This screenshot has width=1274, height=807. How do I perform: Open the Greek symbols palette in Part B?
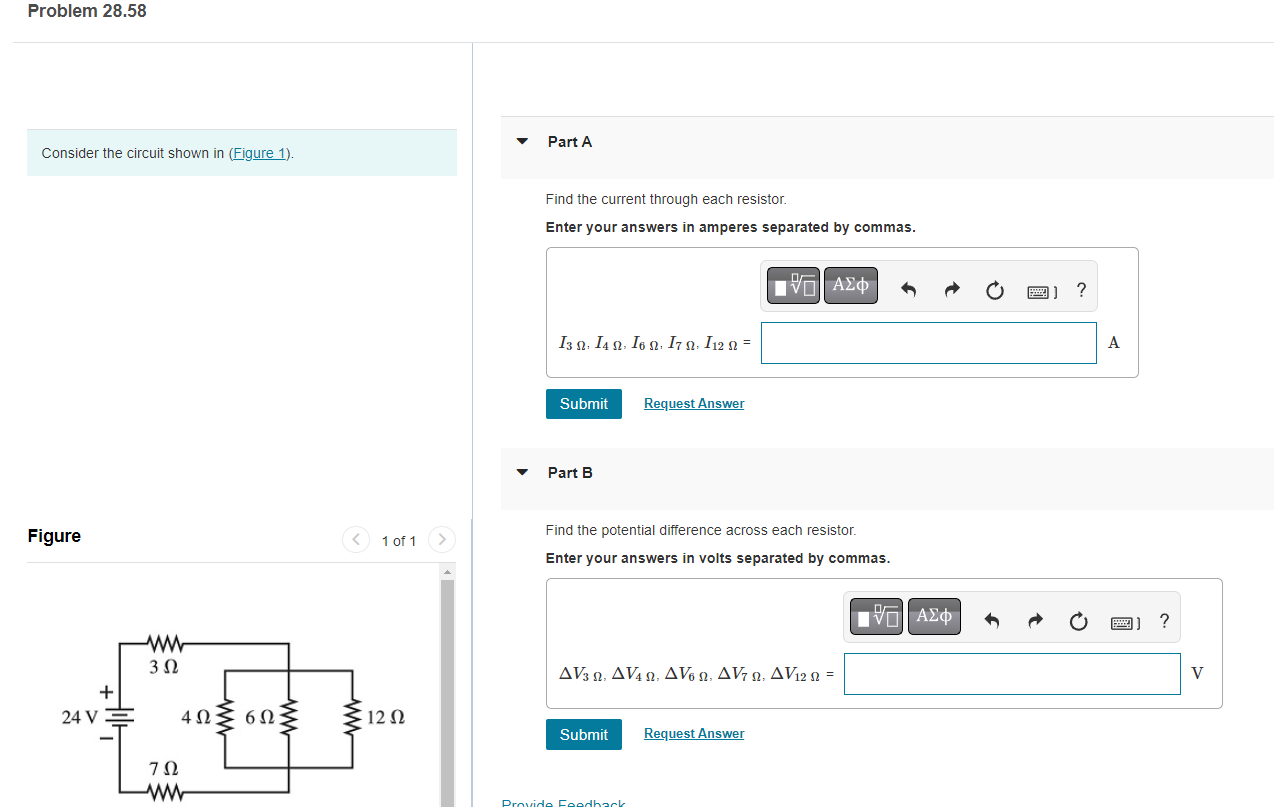click(x=933, y=616)
